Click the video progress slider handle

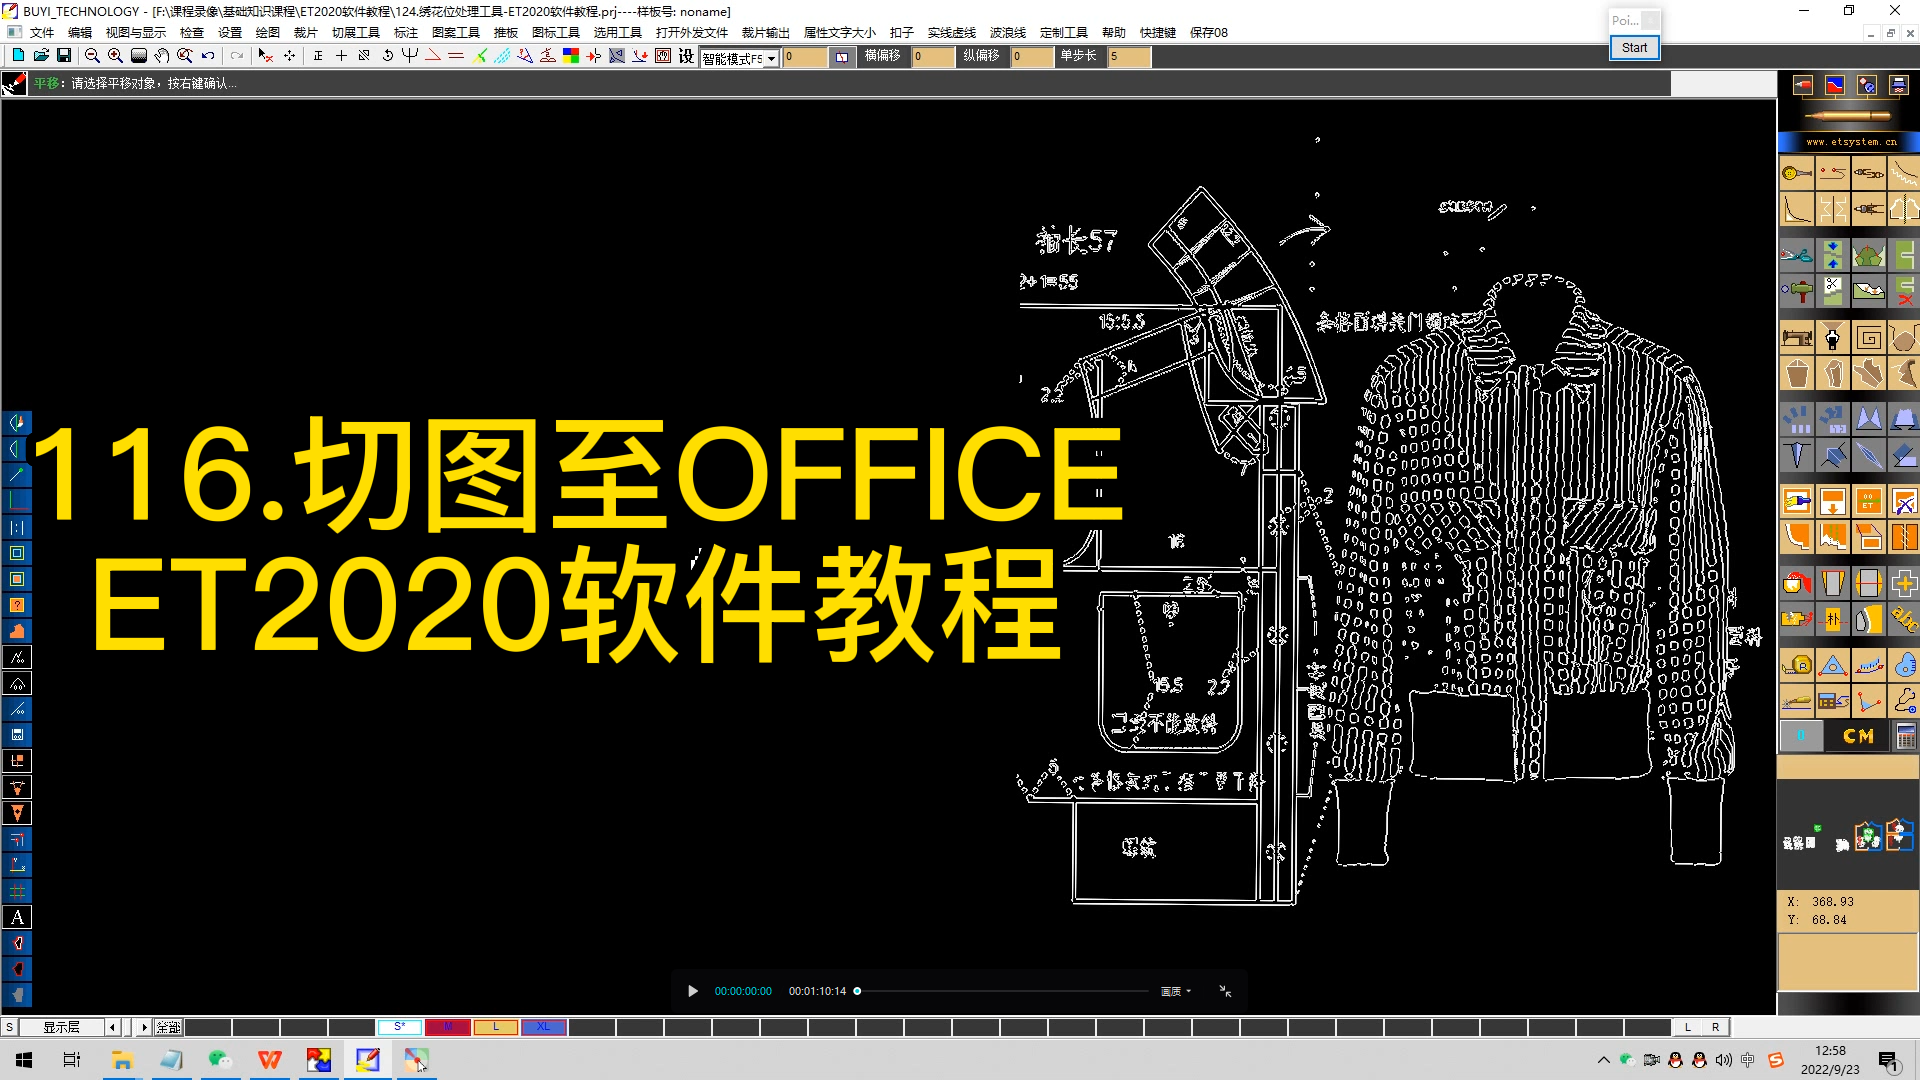pyautogui.click(x=857, y=991)
